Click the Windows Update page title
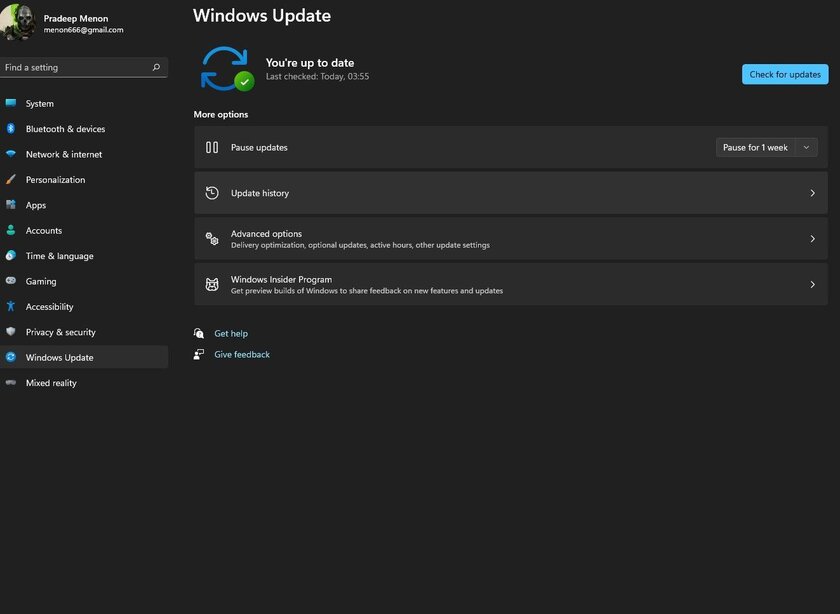Image resolution: width=840 pixels, height=614 pixels. point(261,16)
